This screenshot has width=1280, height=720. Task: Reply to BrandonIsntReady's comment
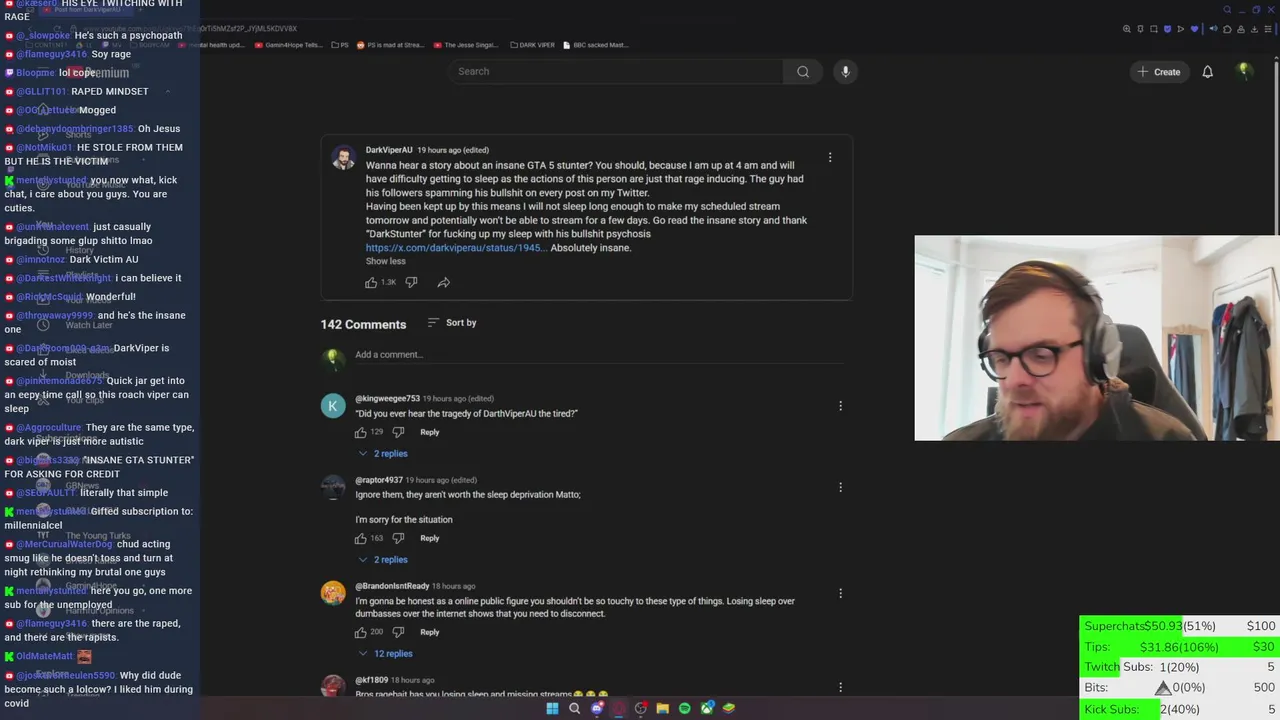(x=430, y=632)
